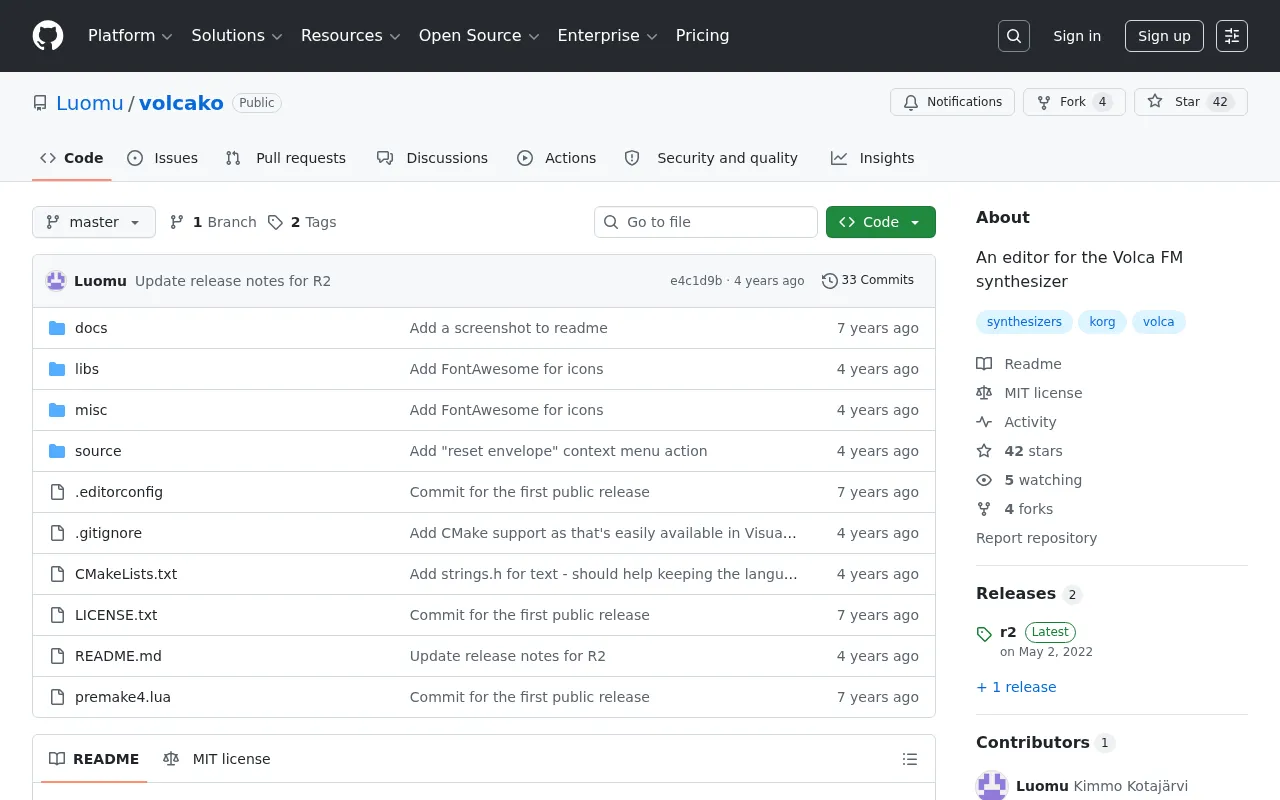
Task: Click the branch icon beside 1 Branch
Action: 177,222
